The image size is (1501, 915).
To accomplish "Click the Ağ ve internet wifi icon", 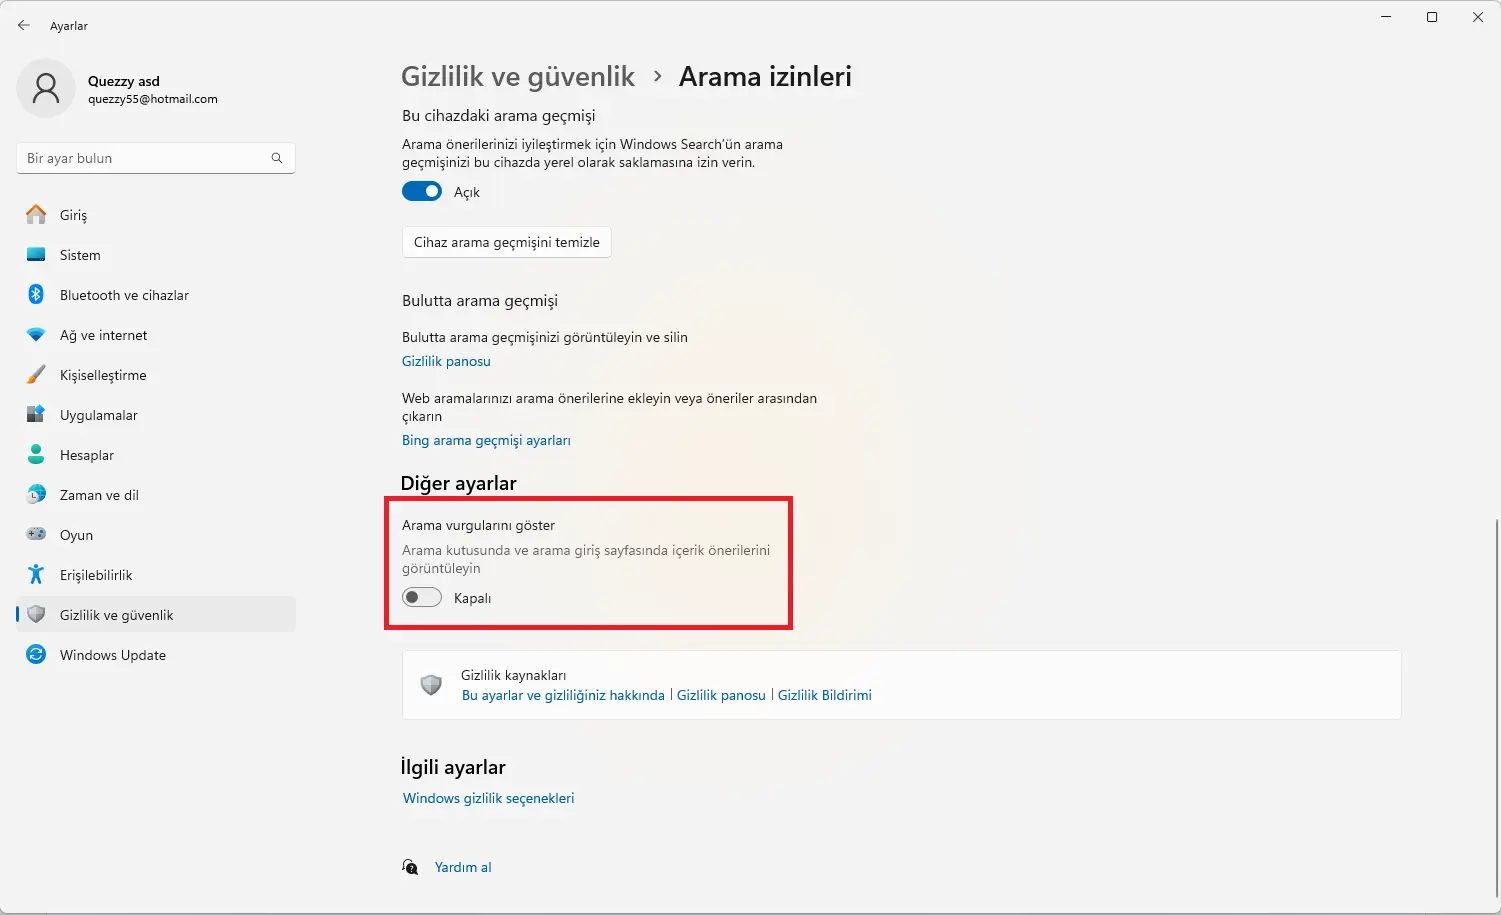I will pos(36,335).
